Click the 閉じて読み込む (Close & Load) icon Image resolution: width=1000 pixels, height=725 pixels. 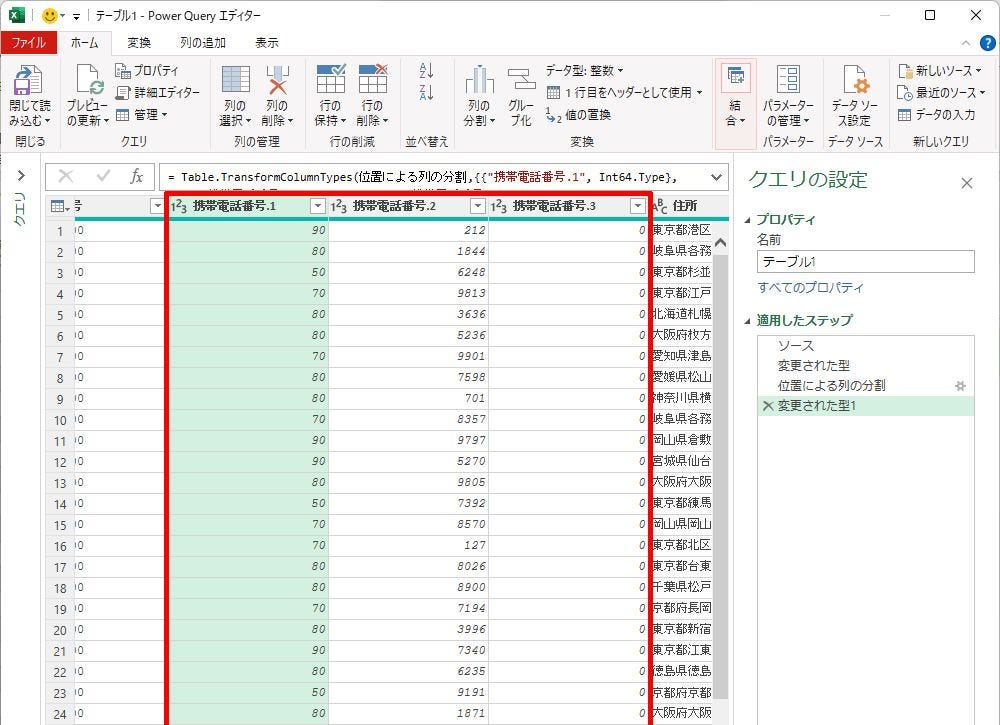(29, 82)
